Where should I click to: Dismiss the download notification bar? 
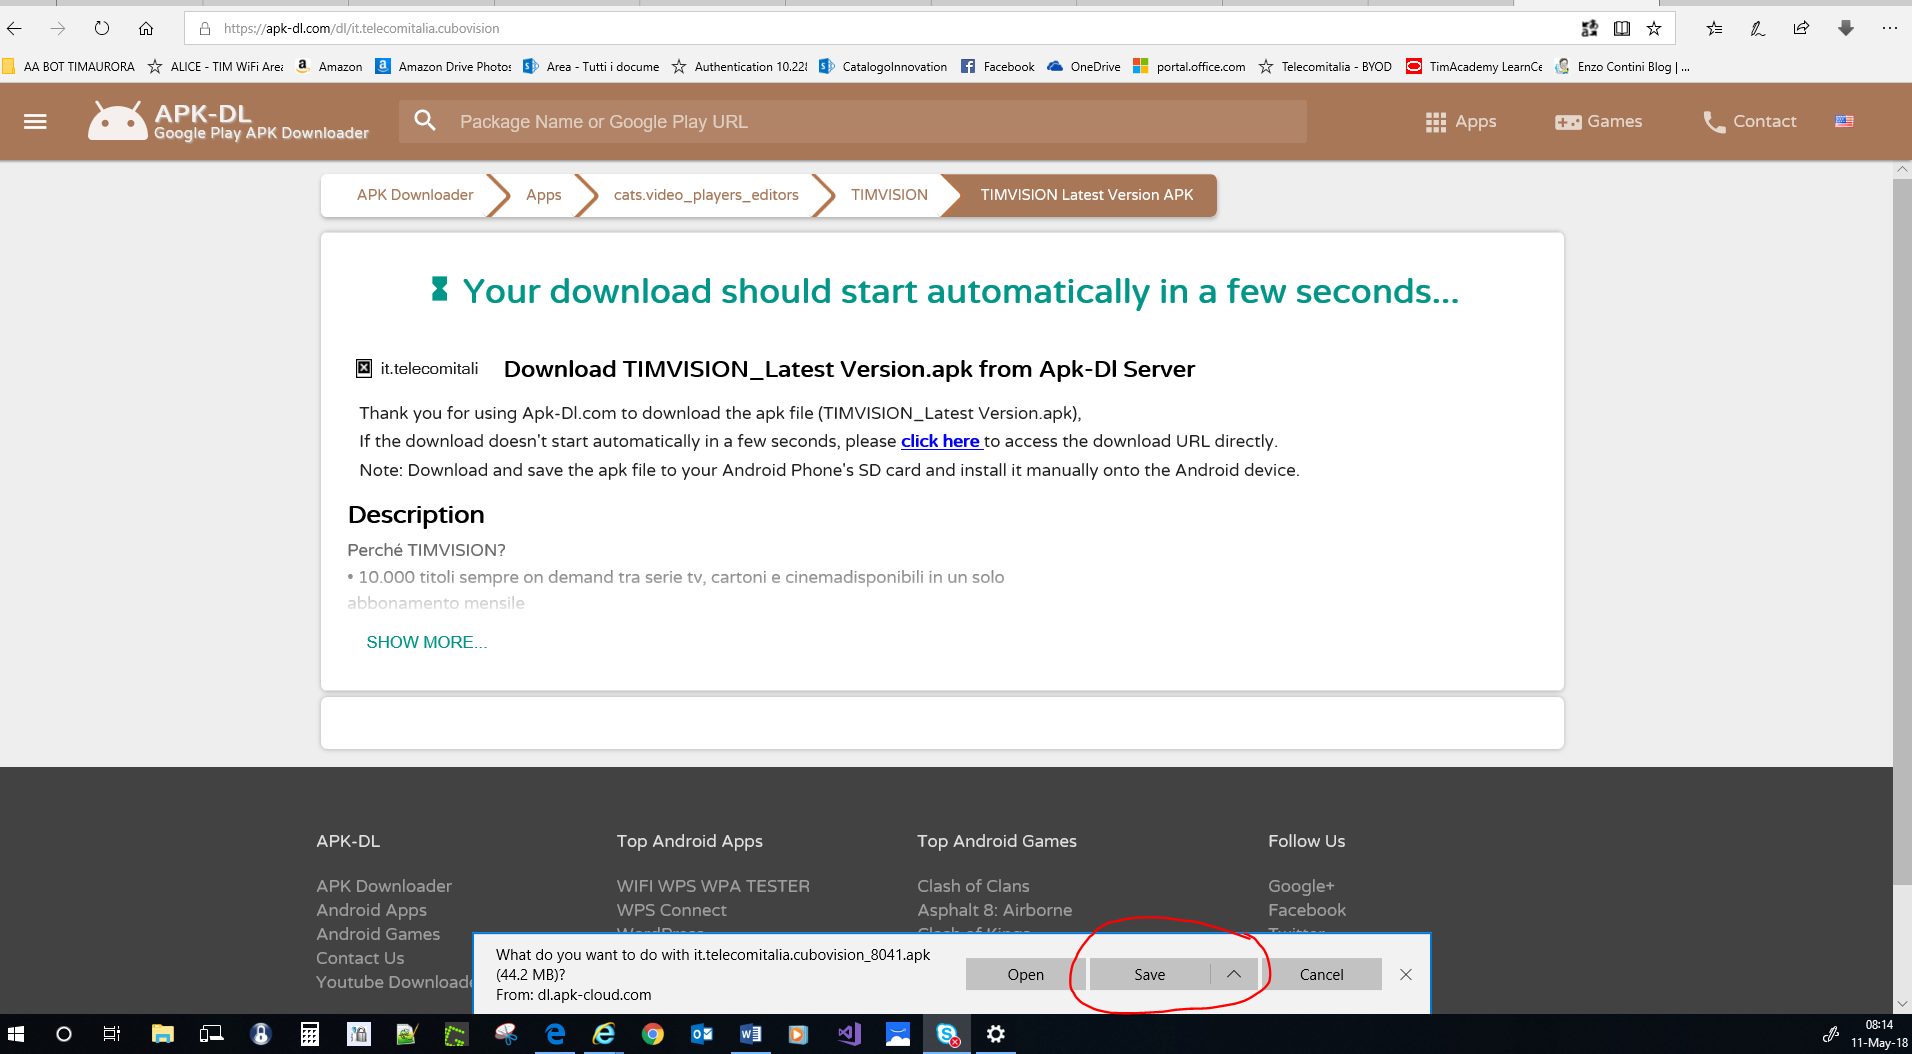1406,974
